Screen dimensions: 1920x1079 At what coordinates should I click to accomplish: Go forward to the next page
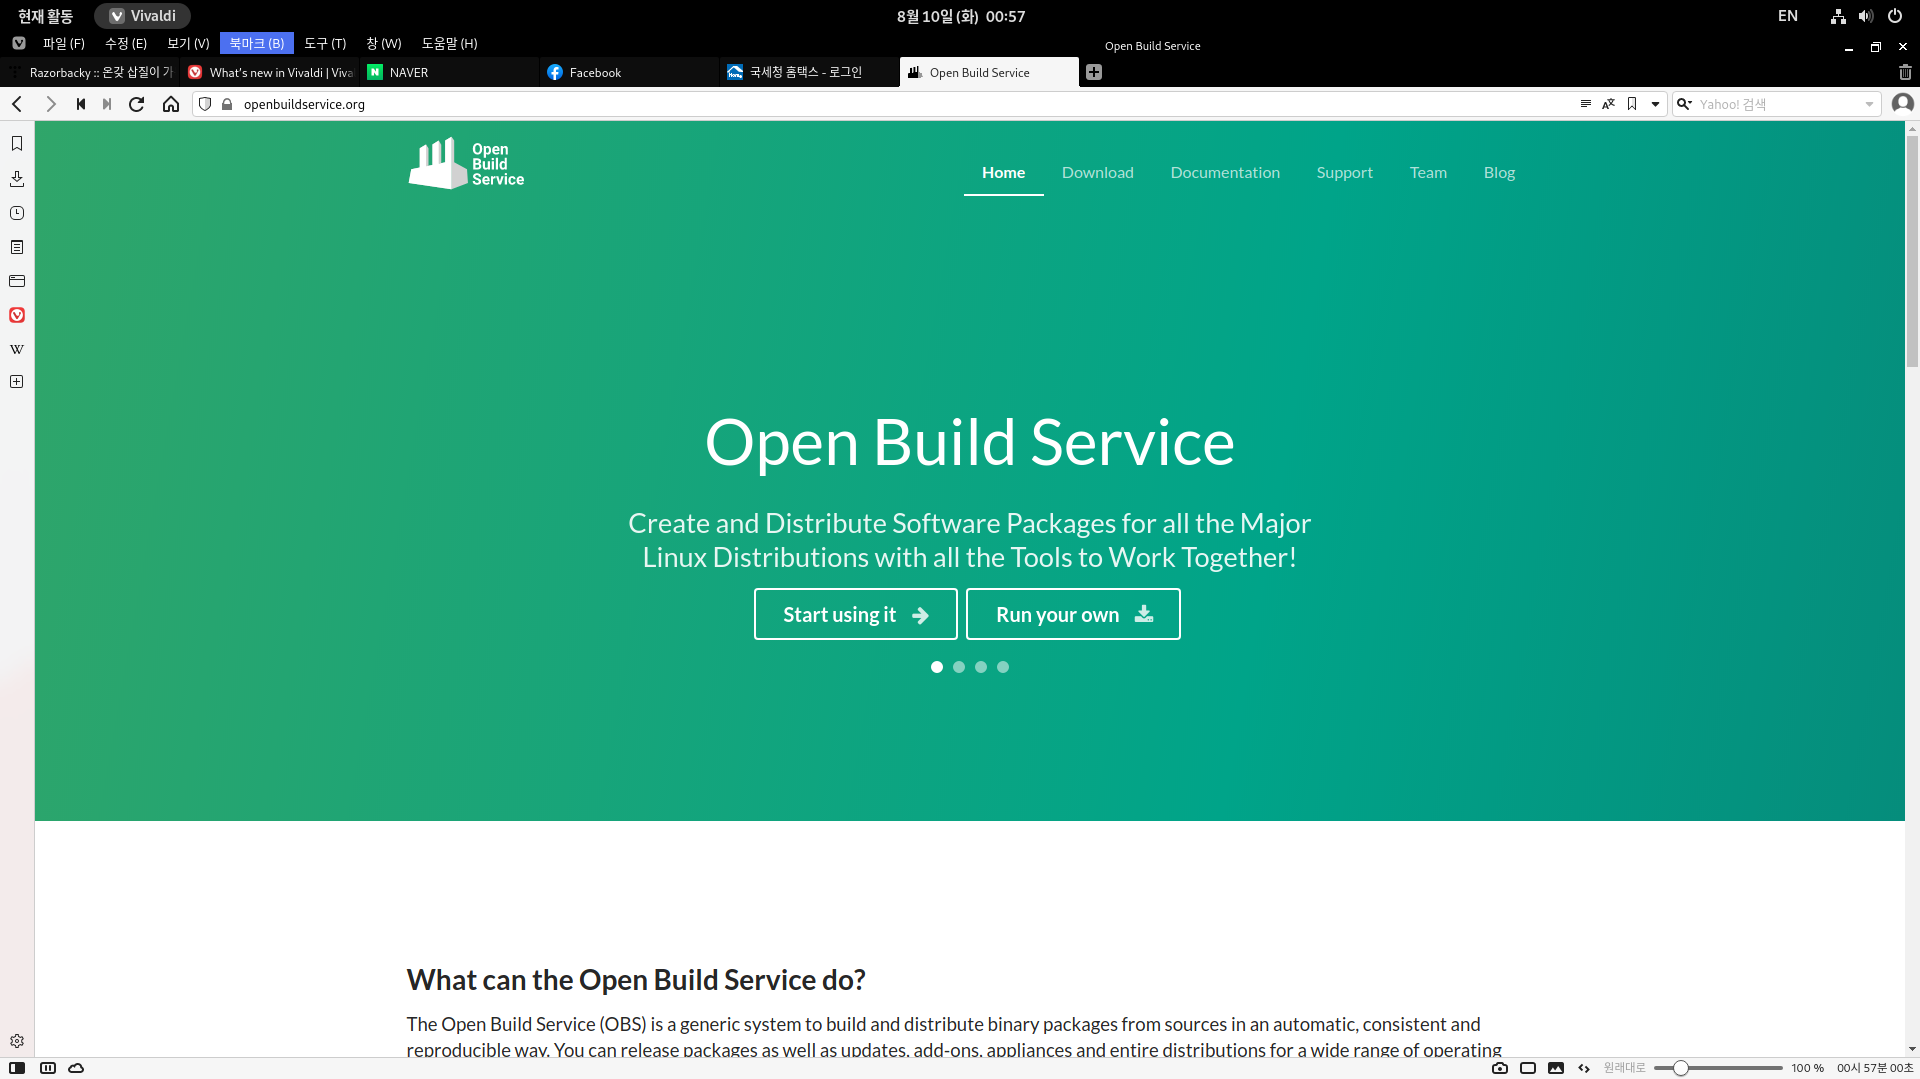click(51, 104)
